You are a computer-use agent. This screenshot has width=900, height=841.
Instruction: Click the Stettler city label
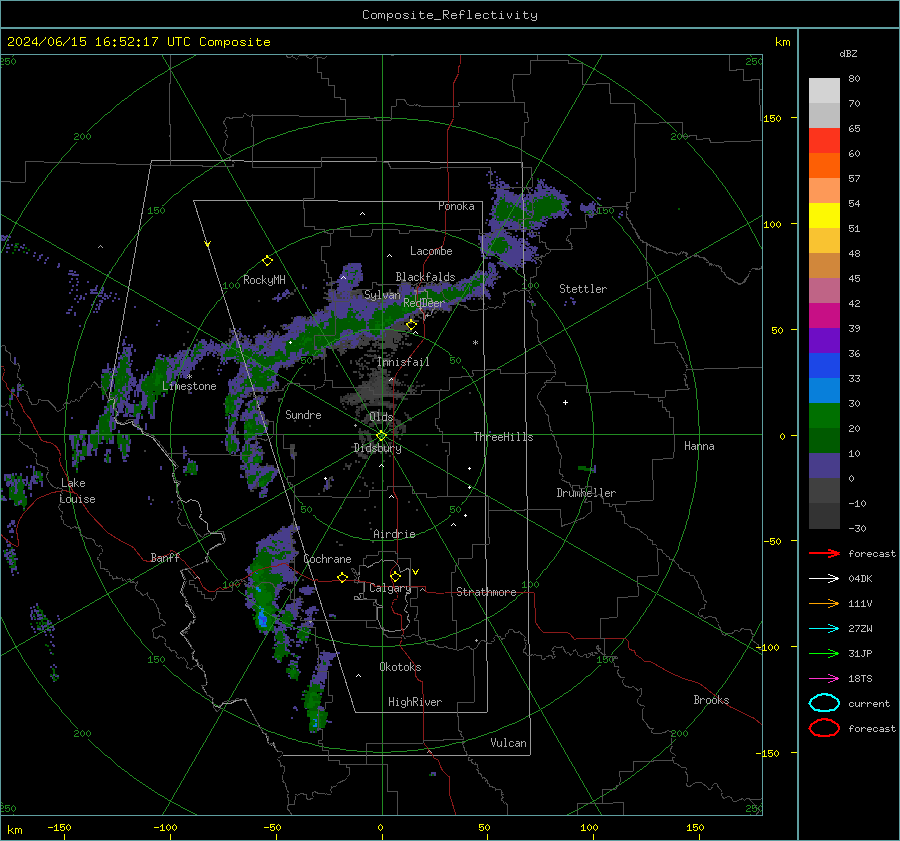tap(583, 289)
